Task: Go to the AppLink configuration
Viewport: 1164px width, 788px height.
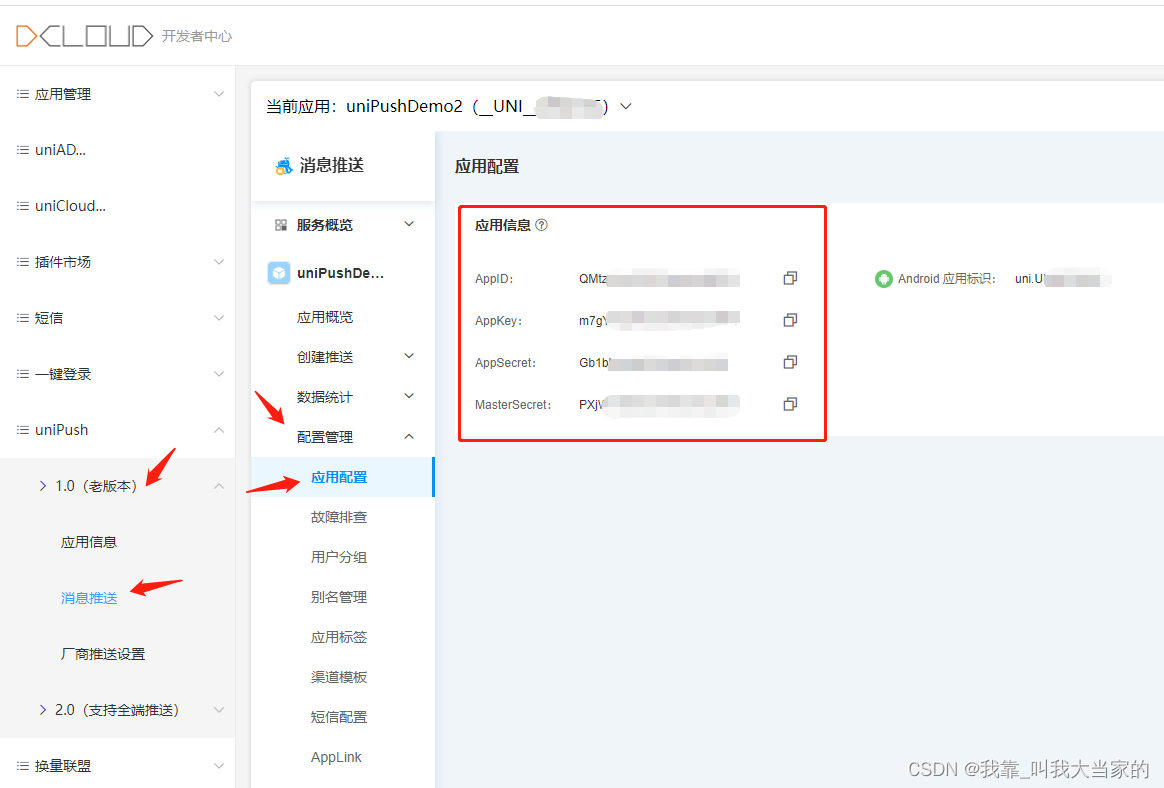Action: click(336, 757)
